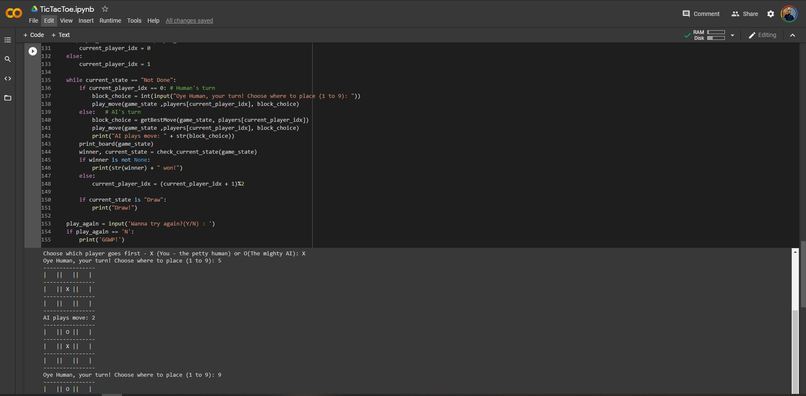This screenshot has height=396, width=806.
Task: Click the 'while current_state' code line
Action: pos(121,80)
